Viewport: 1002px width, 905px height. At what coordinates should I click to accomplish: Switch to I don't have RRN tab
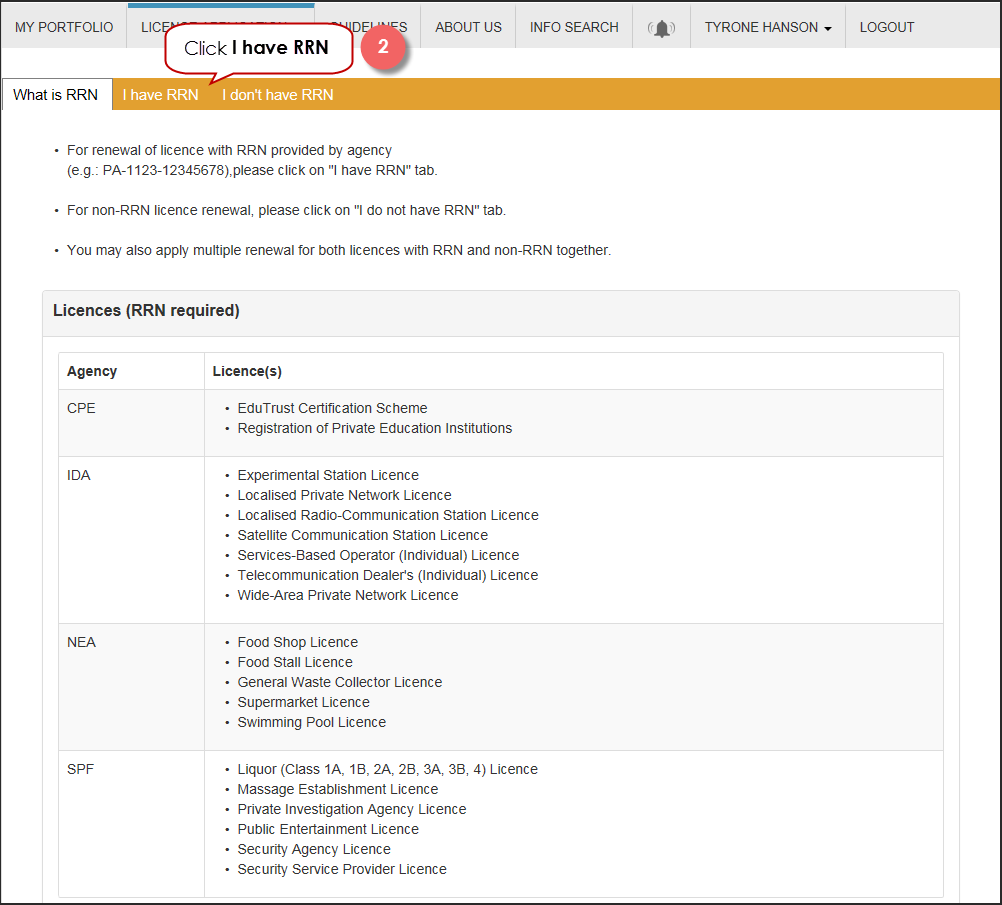click(277, 95)
